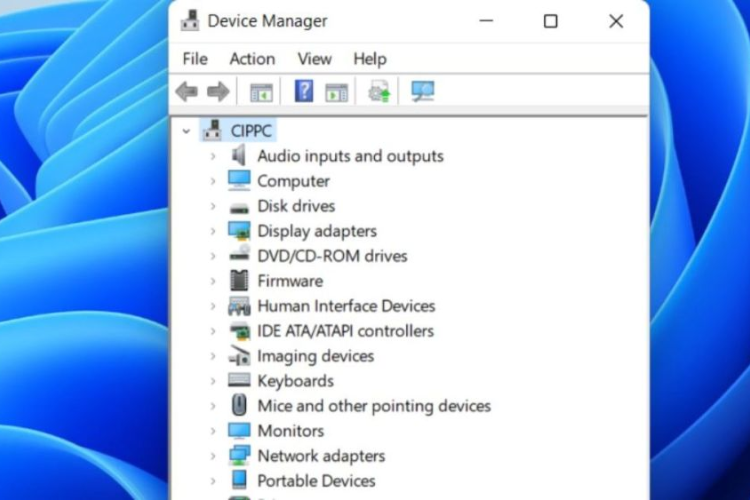
Task: Expand Human Interface Devices
Action: (x=213, y=306)
